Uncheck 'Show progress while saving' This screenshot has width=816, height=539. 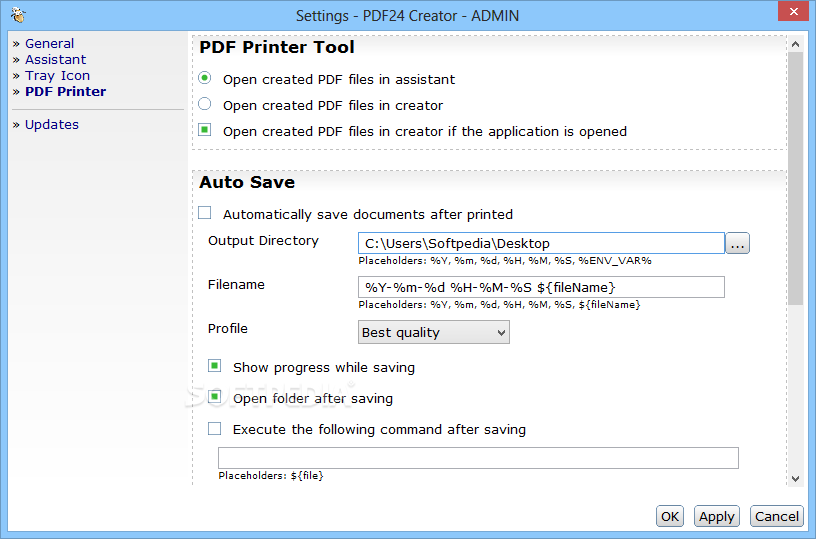coord(214,366)
